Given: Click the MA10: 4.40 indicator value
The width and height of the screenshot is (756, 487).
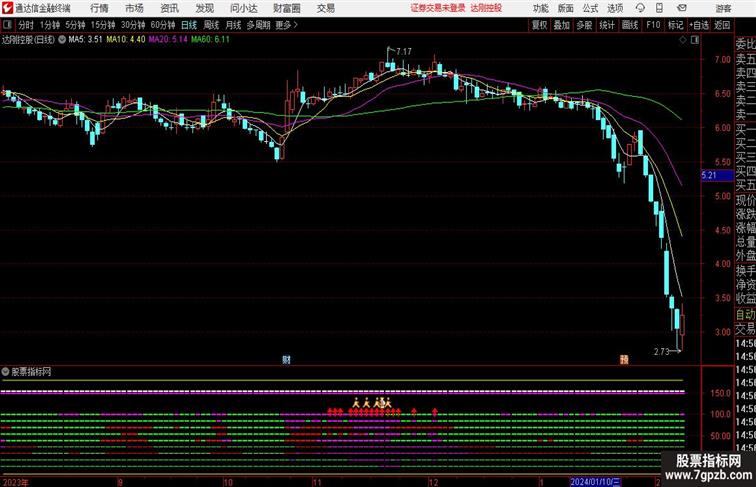Looking at the screenshot, I should coord(126,40).
